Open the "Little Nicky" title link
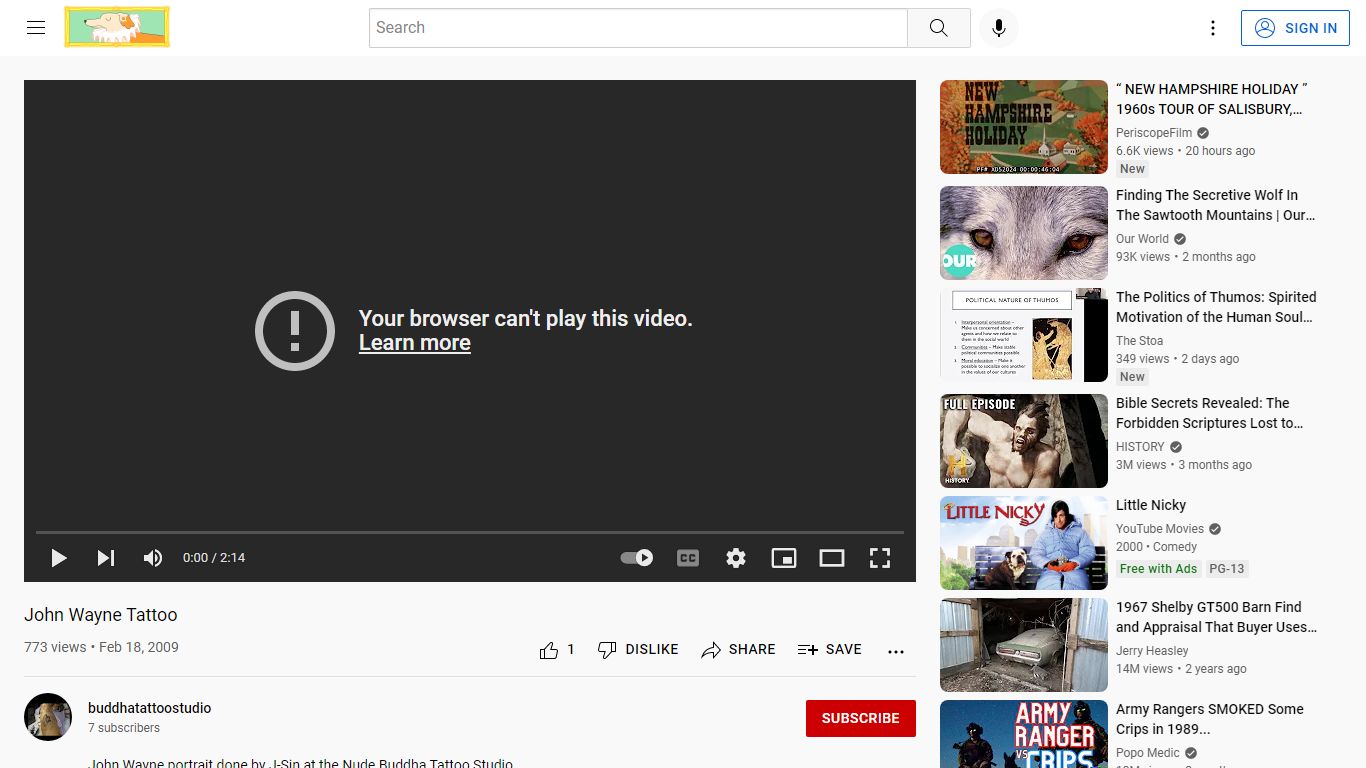This screenshot has width=1366, height=768. coord(1151,505)
